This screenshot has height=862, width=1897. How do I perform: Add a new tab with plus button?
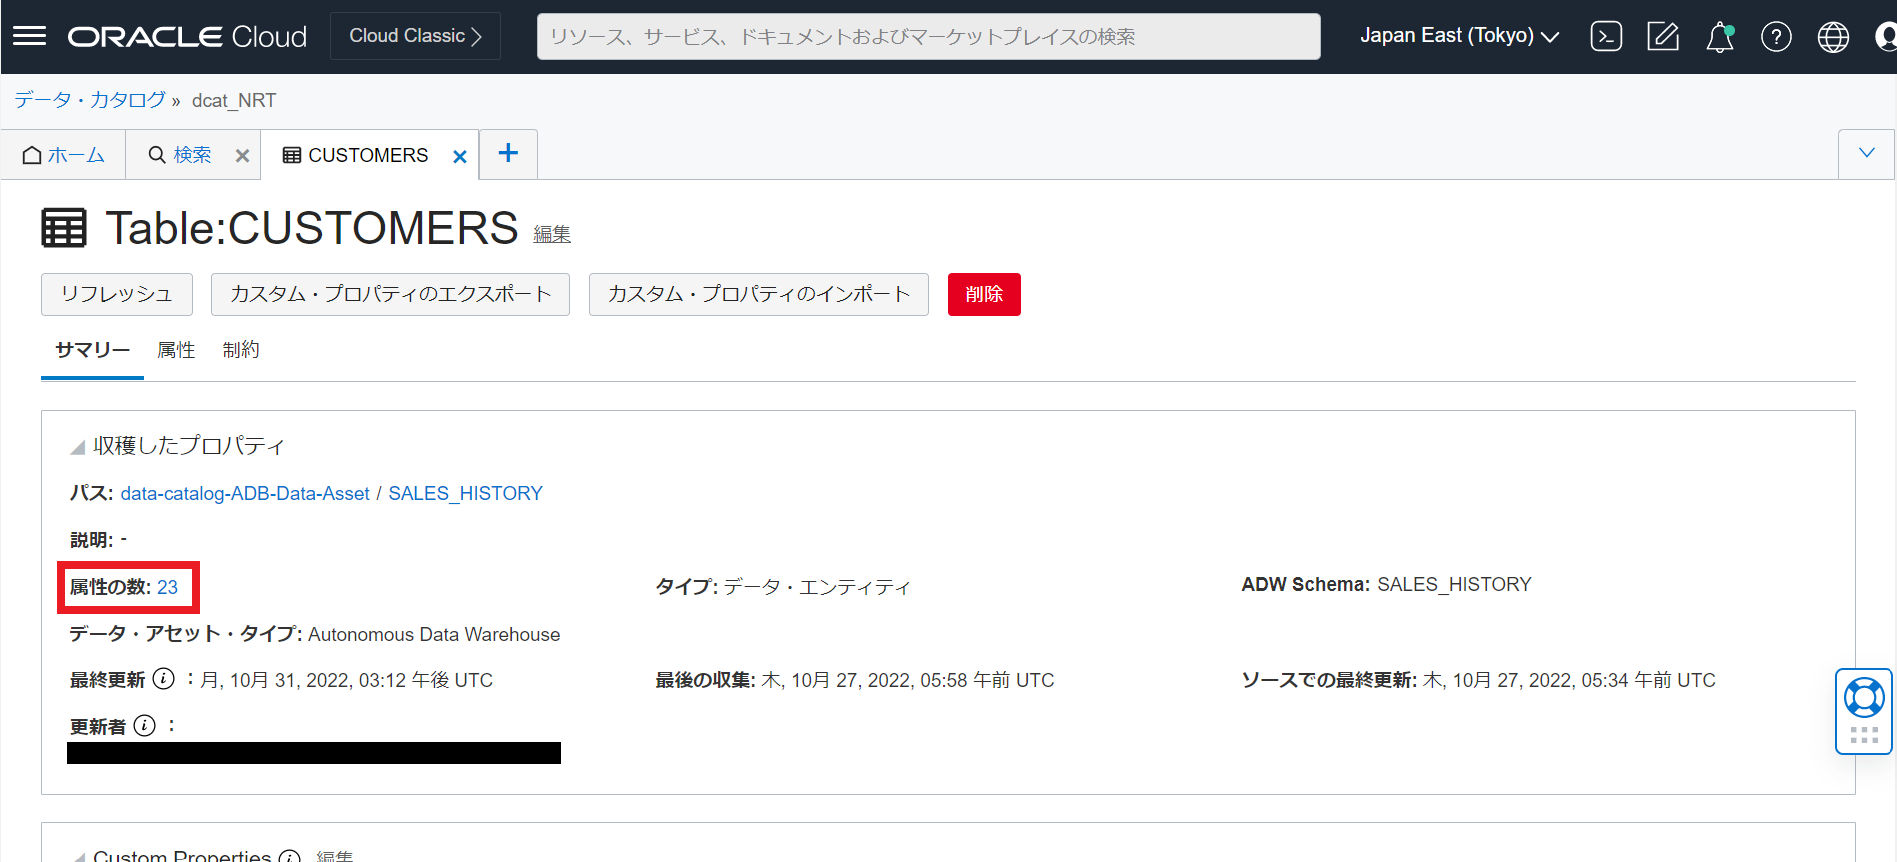(508, 153)
